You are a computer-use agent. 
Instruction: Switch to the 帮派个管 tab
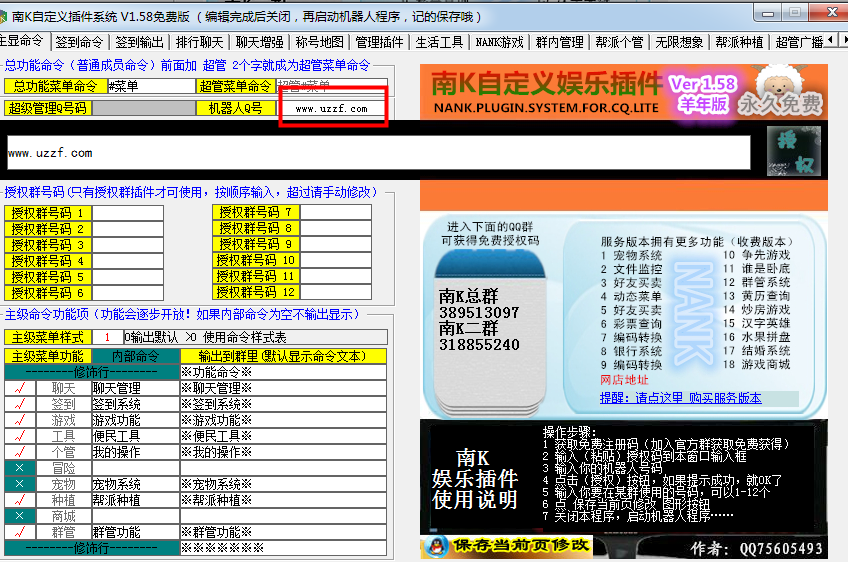(619, 42)
